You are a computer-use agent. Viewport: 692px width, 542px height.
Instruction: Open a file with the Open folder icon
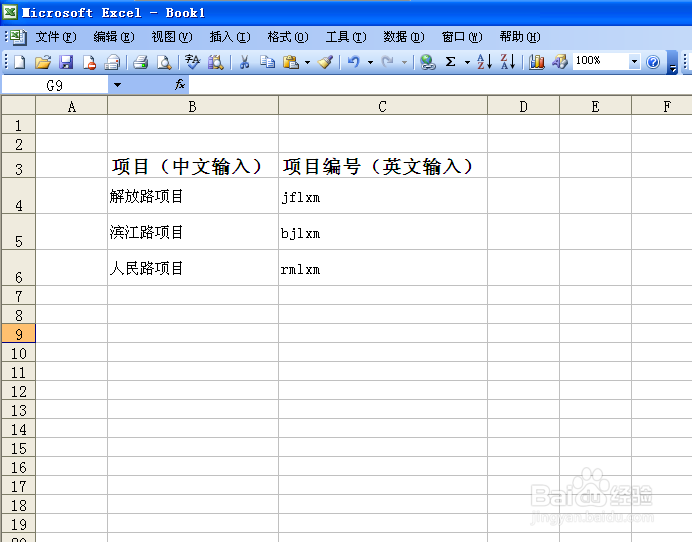[x=43, y=62]
